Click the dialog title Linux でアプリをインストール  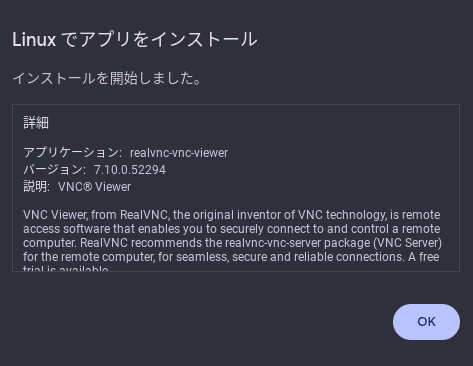[x=135, y=39]
